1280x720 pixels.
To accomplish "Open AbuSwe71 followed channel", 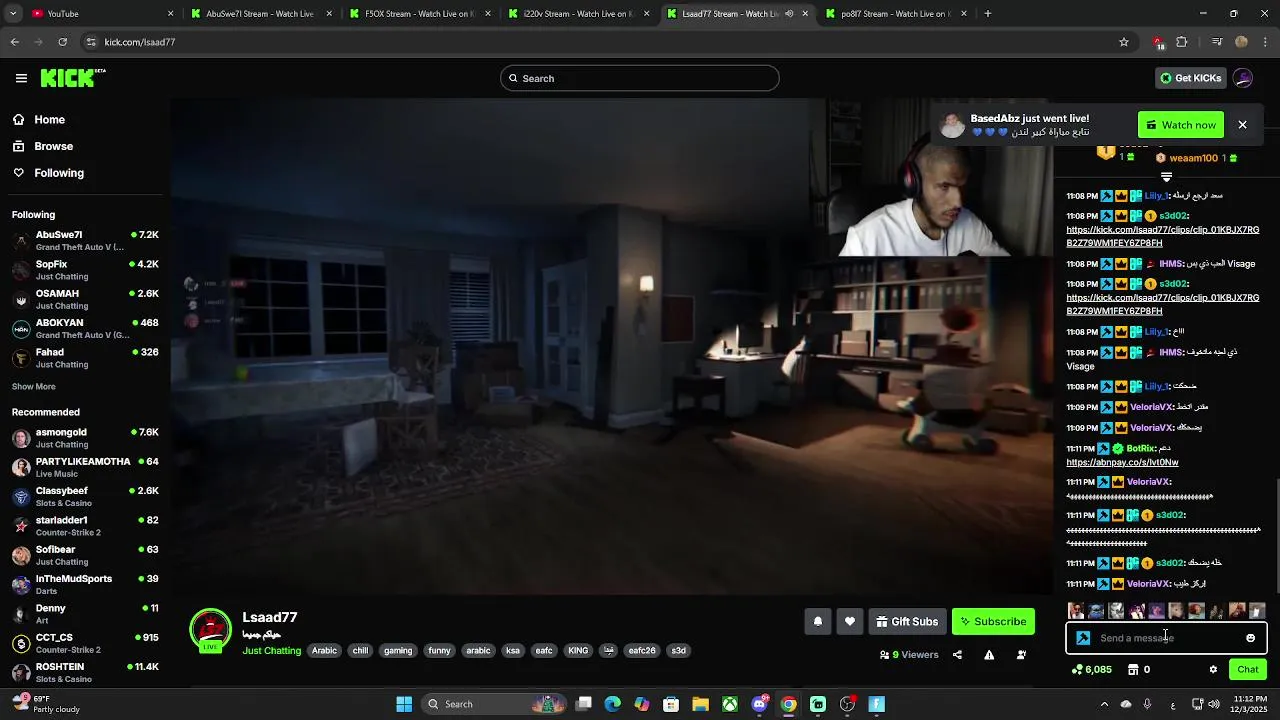I will tap(85, 240).
